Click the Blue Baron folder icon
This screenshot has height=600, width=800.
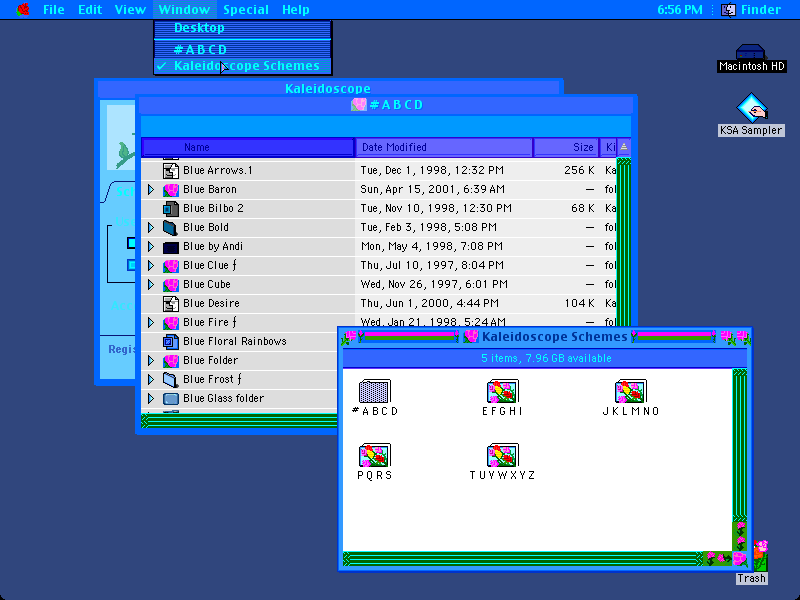tap(171, 190)
